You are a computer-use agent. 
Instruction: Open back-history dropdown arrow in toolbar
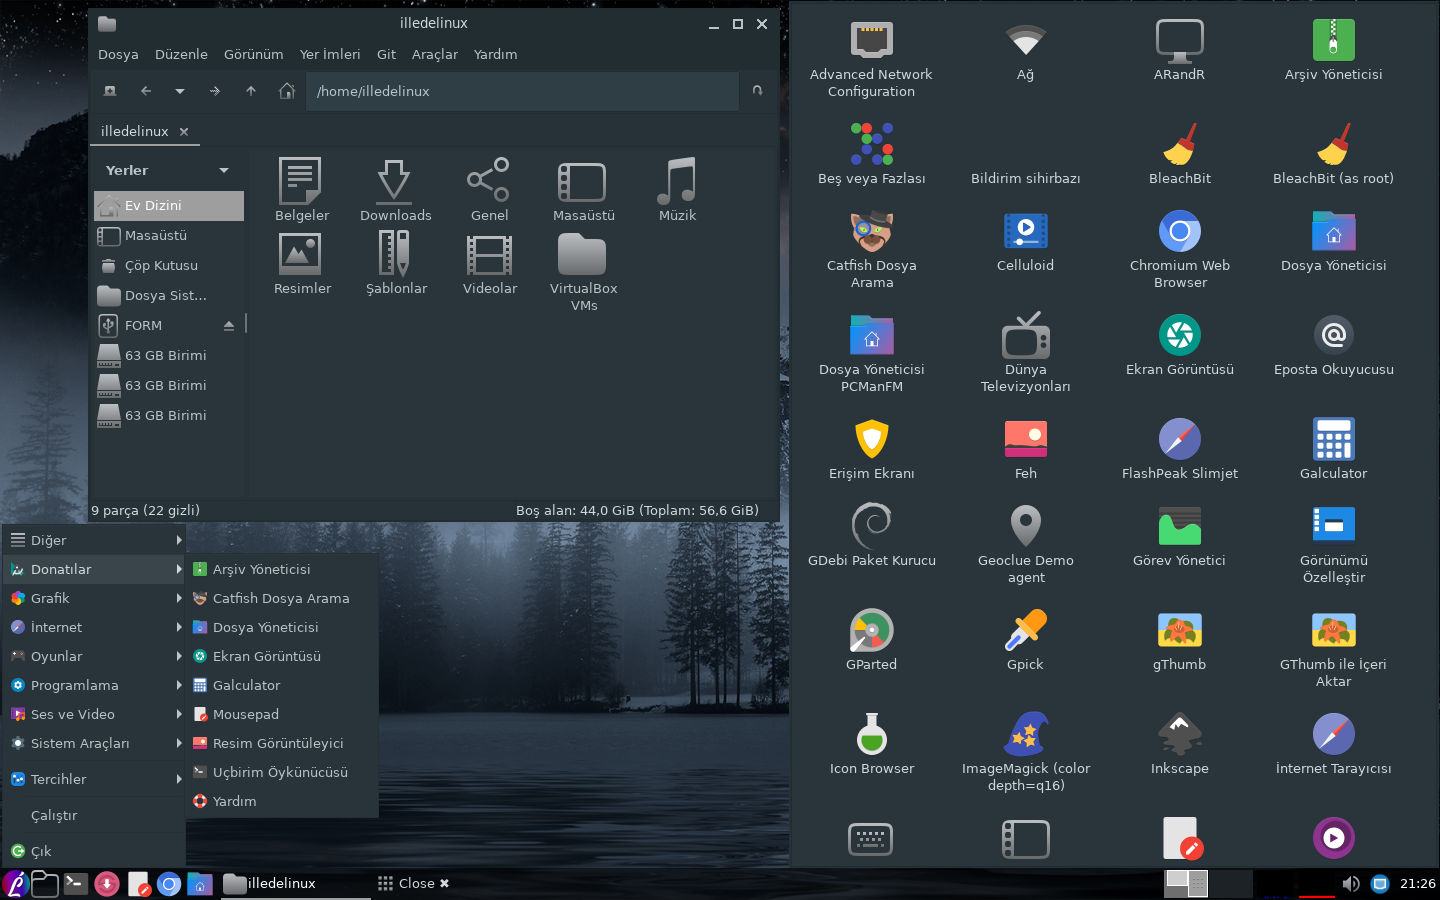coord(180,91)
